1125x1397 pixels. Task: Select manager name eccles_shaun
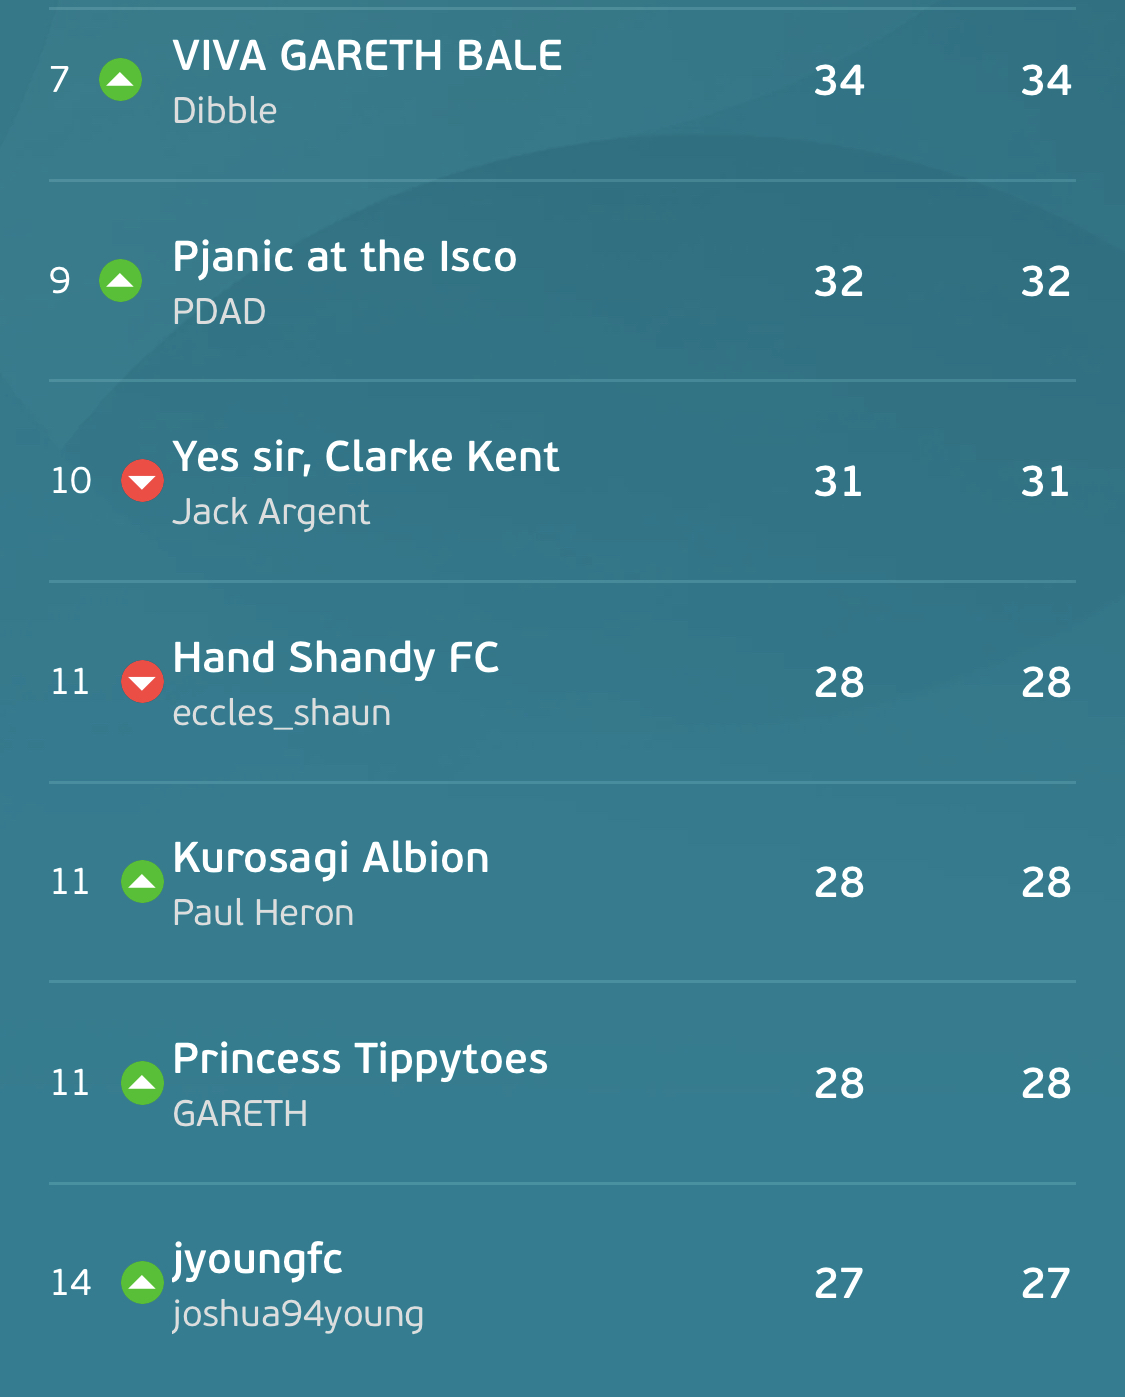(282, 713)
